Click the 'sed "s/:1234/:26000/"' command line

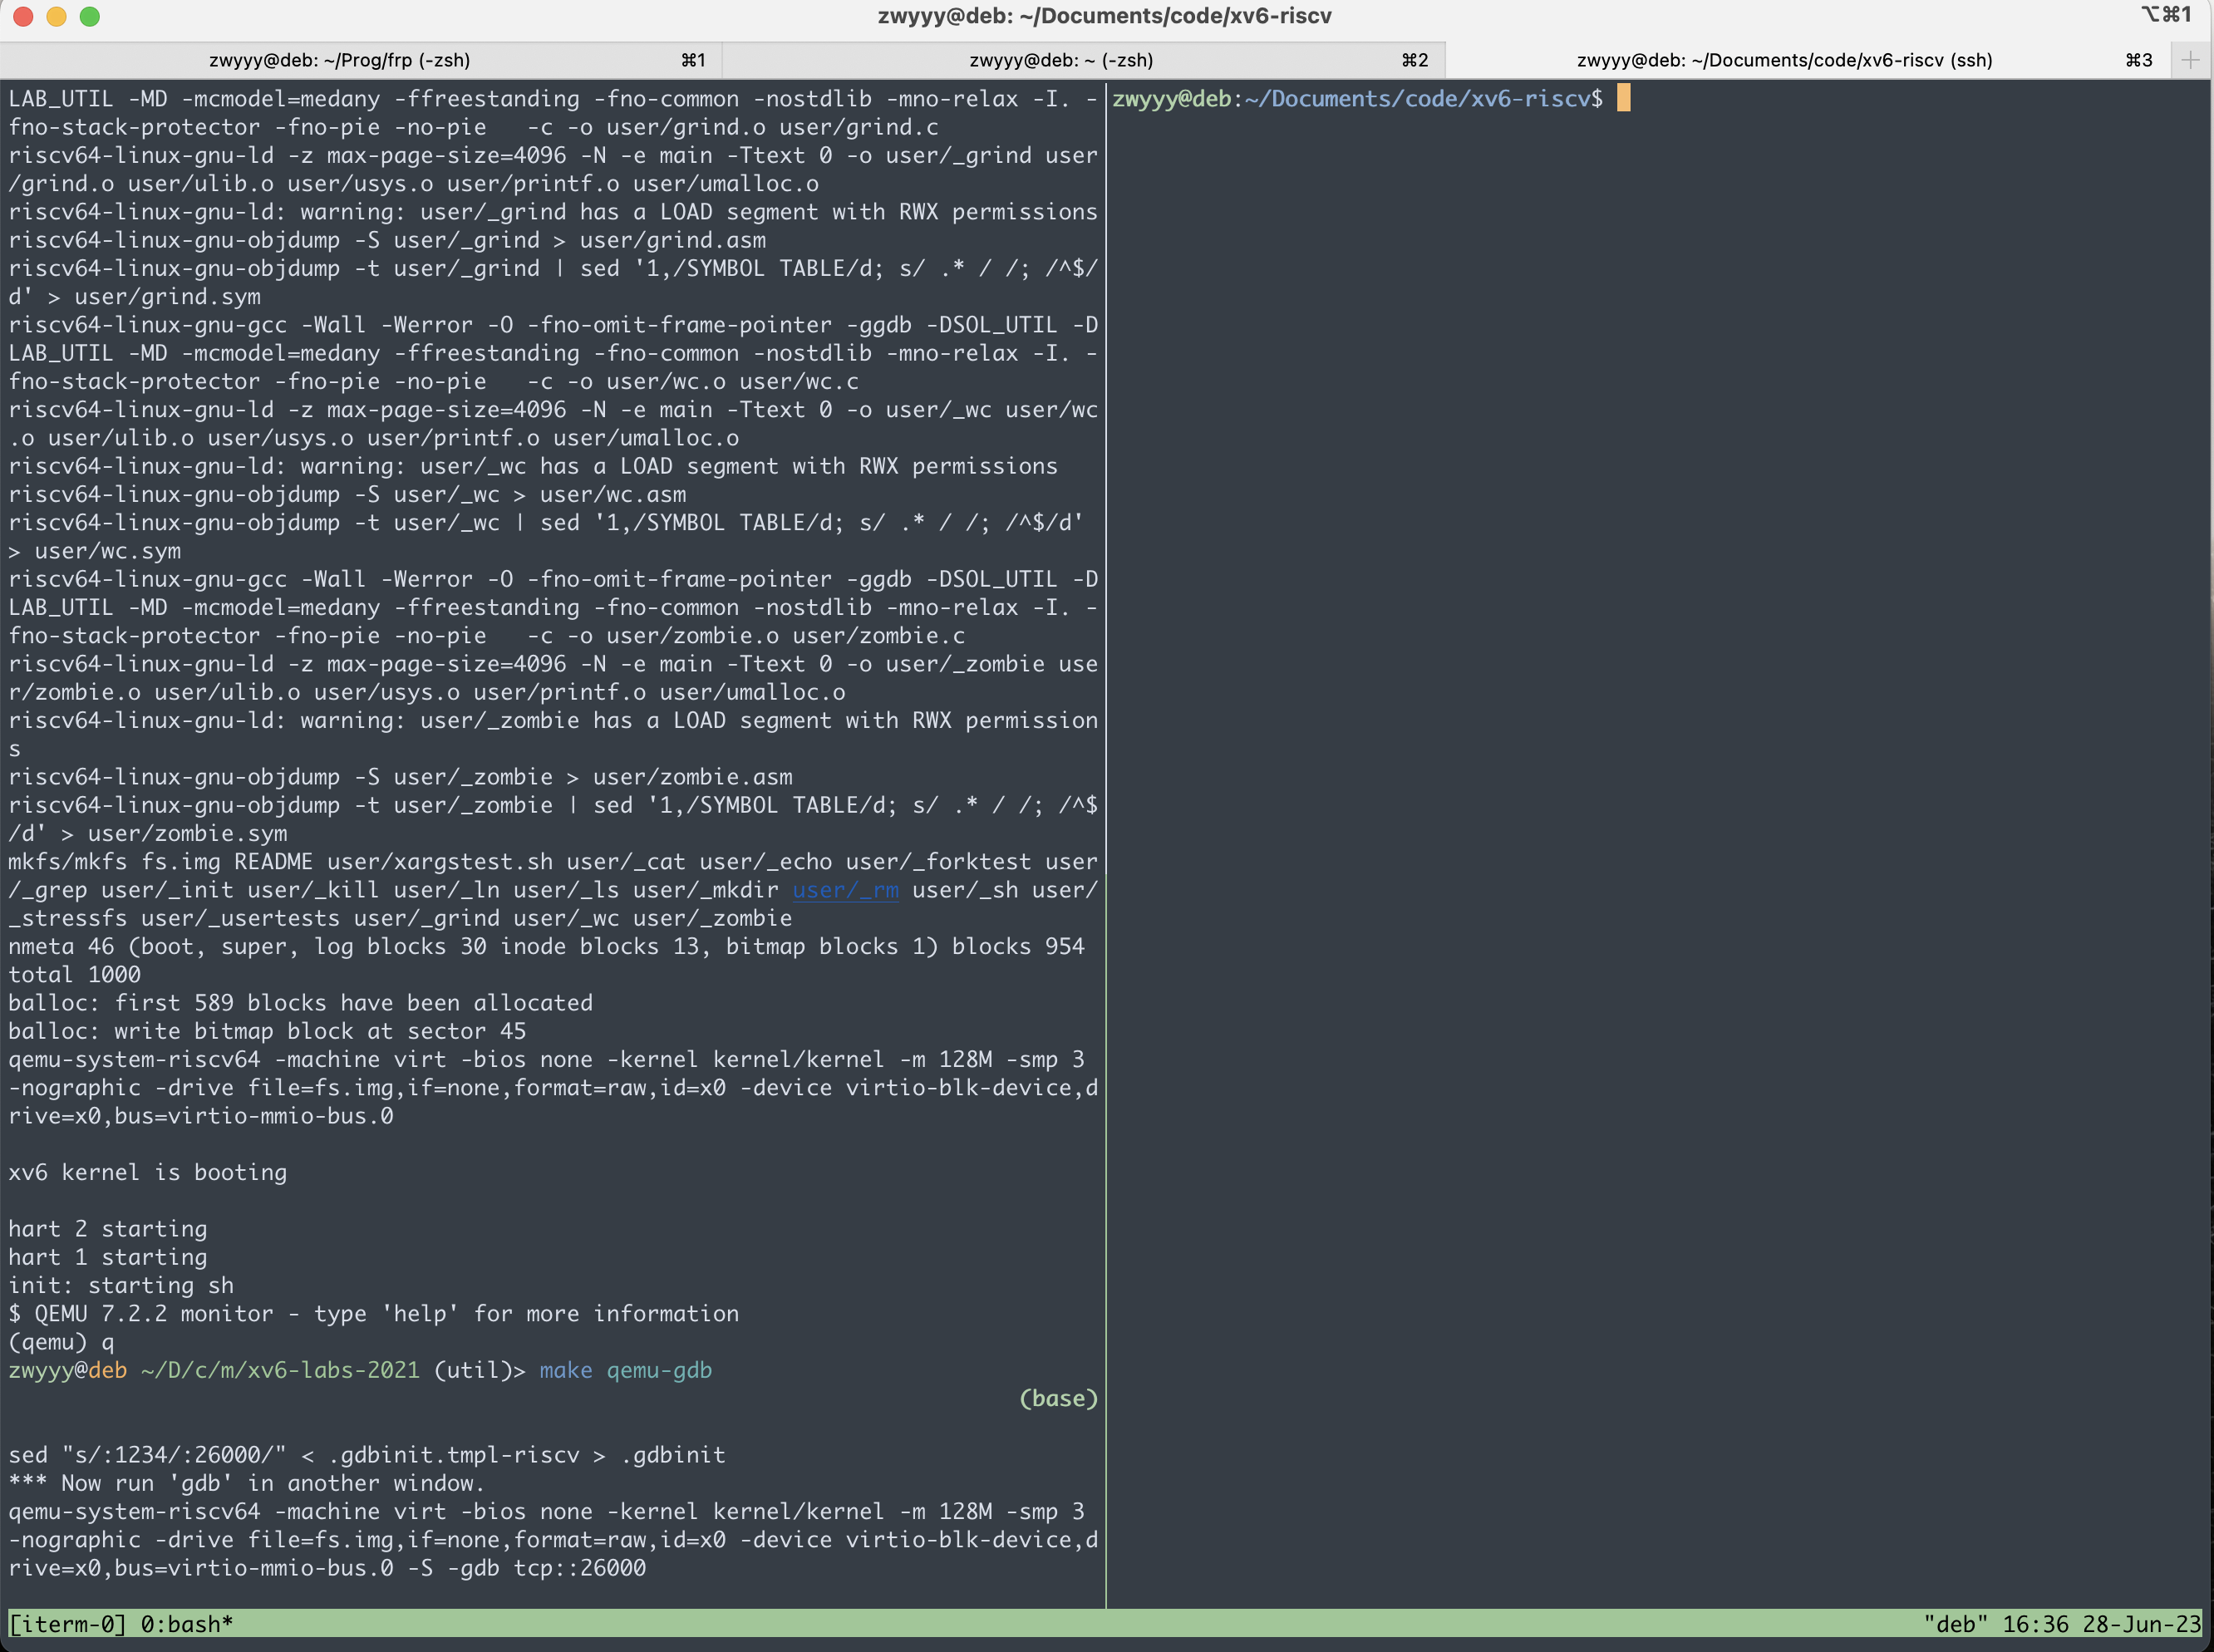coord(367,1455)
